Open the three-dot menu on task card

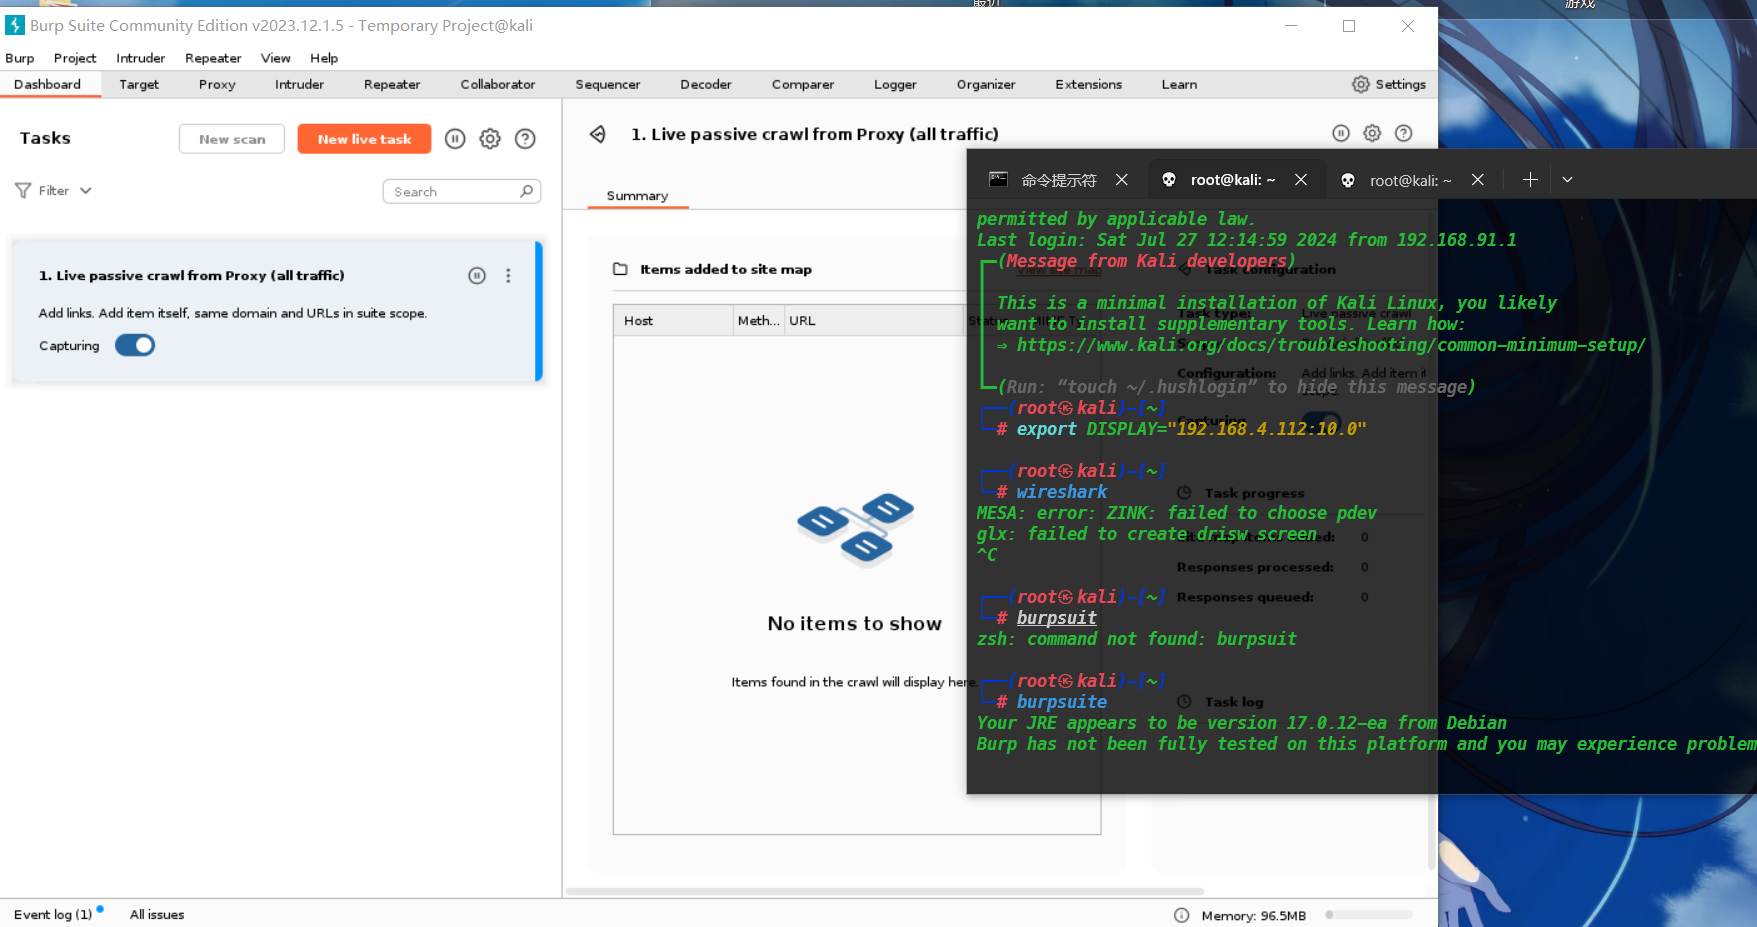point(508,276)
